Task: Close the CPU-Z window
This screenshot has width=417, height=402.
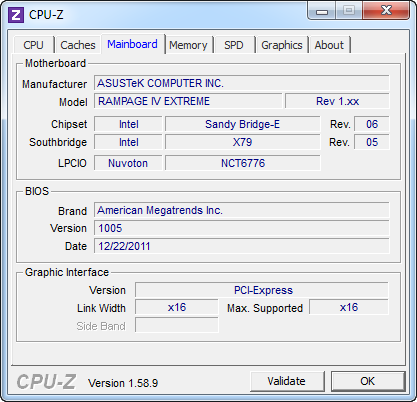Action: tap(386, 10)
